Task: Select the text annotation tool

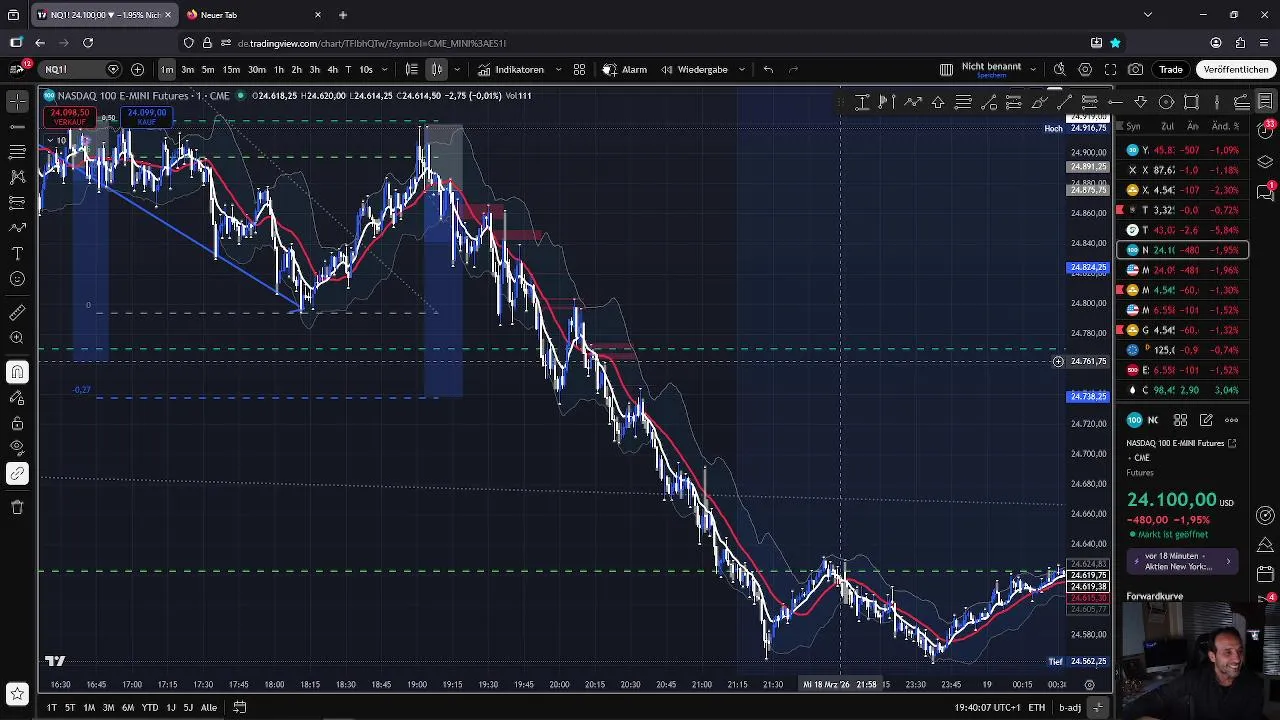Action: (17, 253)
